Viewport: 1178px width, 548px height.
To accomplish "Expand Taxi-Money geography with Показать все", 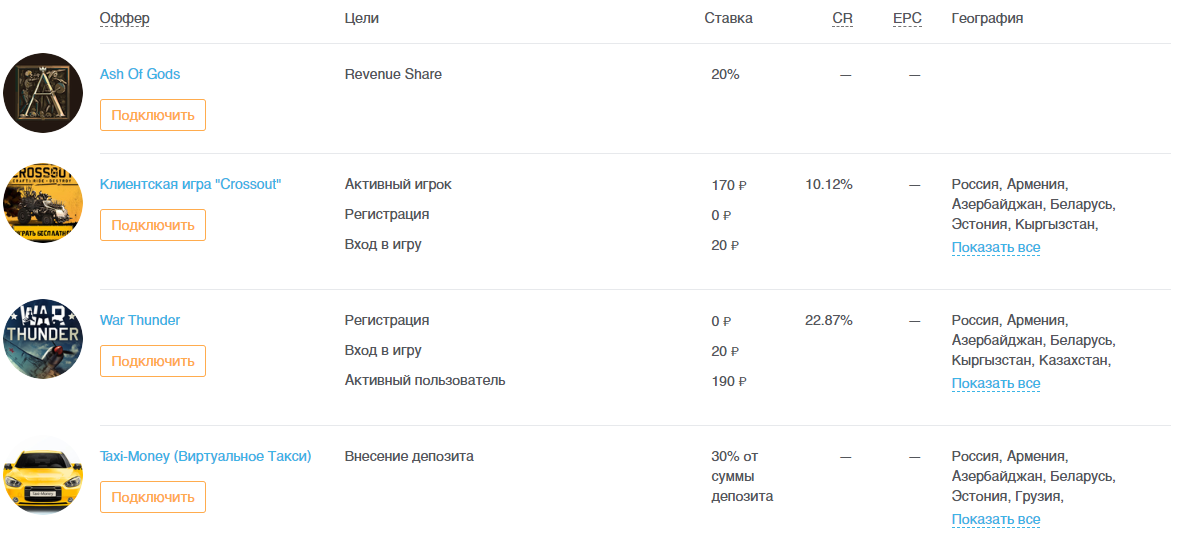I will (x=995, y=519).
